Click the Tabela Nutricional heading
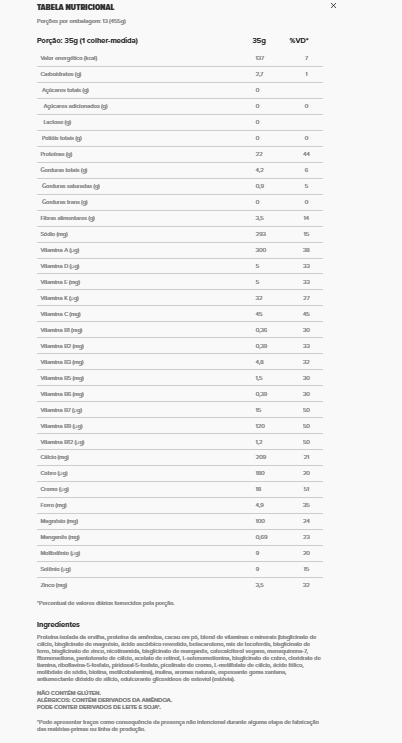Screen dimensions: 402x743 (75, 7)
